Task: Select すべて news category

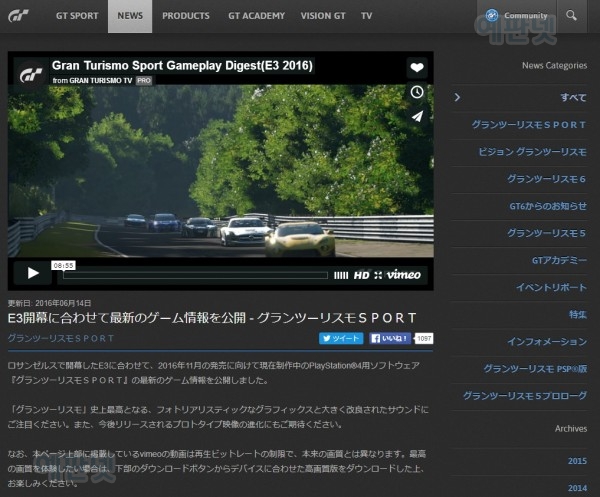Action: pos(573,98)
